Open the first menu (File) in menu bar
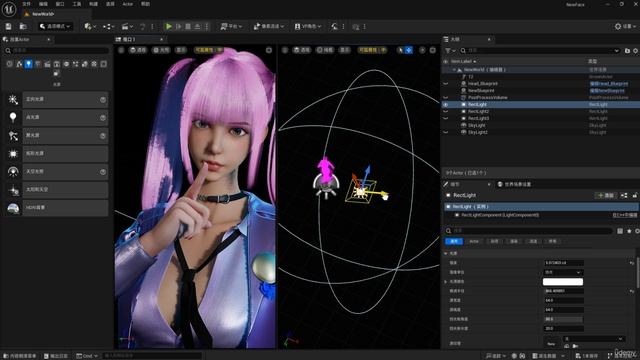This screenshot has width=640, height=360. [26, 4]
